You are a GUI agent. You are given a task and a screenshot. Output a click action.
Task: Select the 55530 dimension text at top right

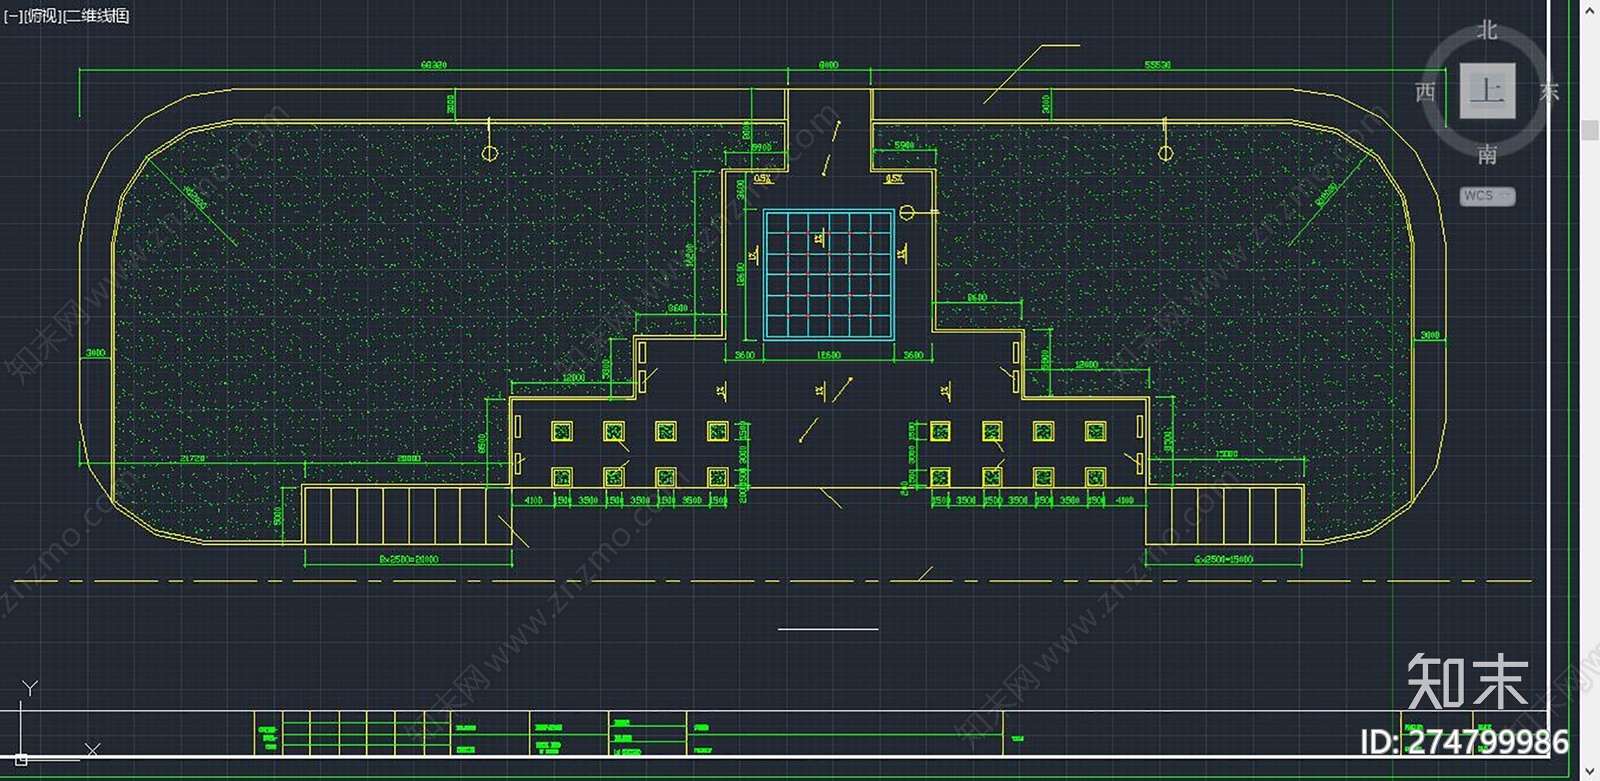point(1157,65)
